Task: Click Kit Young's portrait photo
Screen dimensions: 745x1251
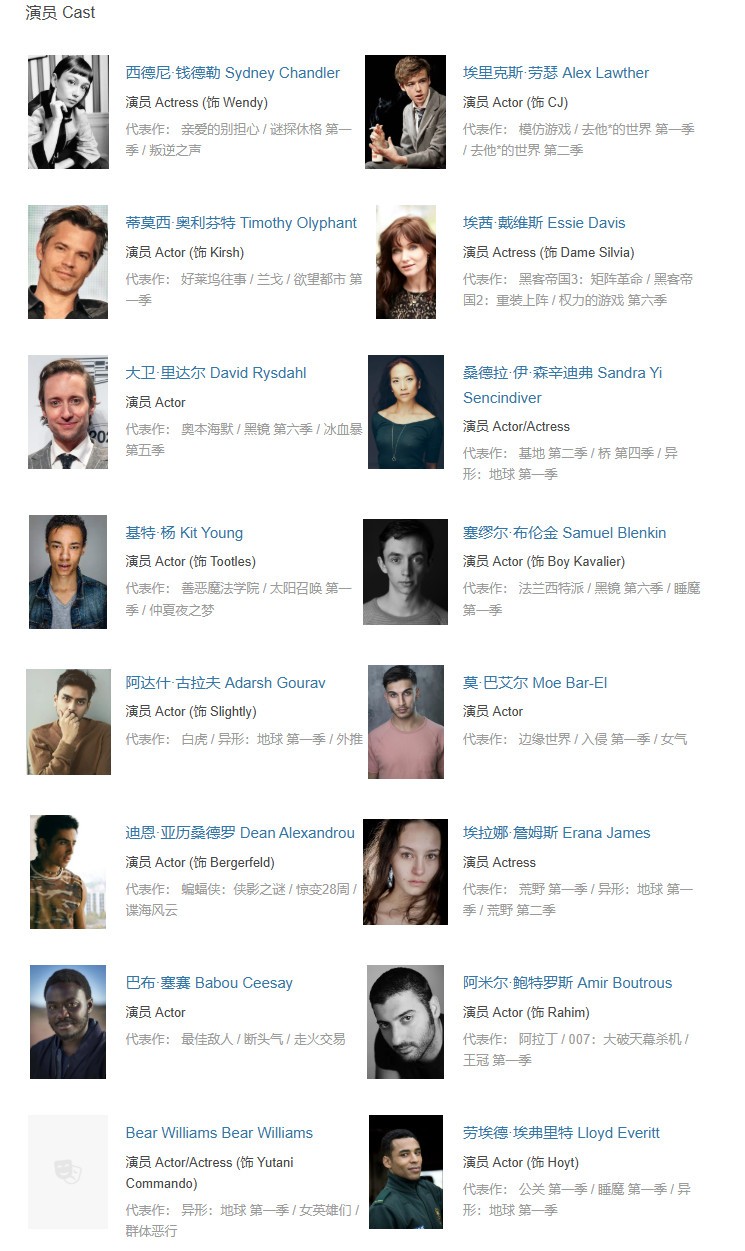Action: tap(68, 572)
